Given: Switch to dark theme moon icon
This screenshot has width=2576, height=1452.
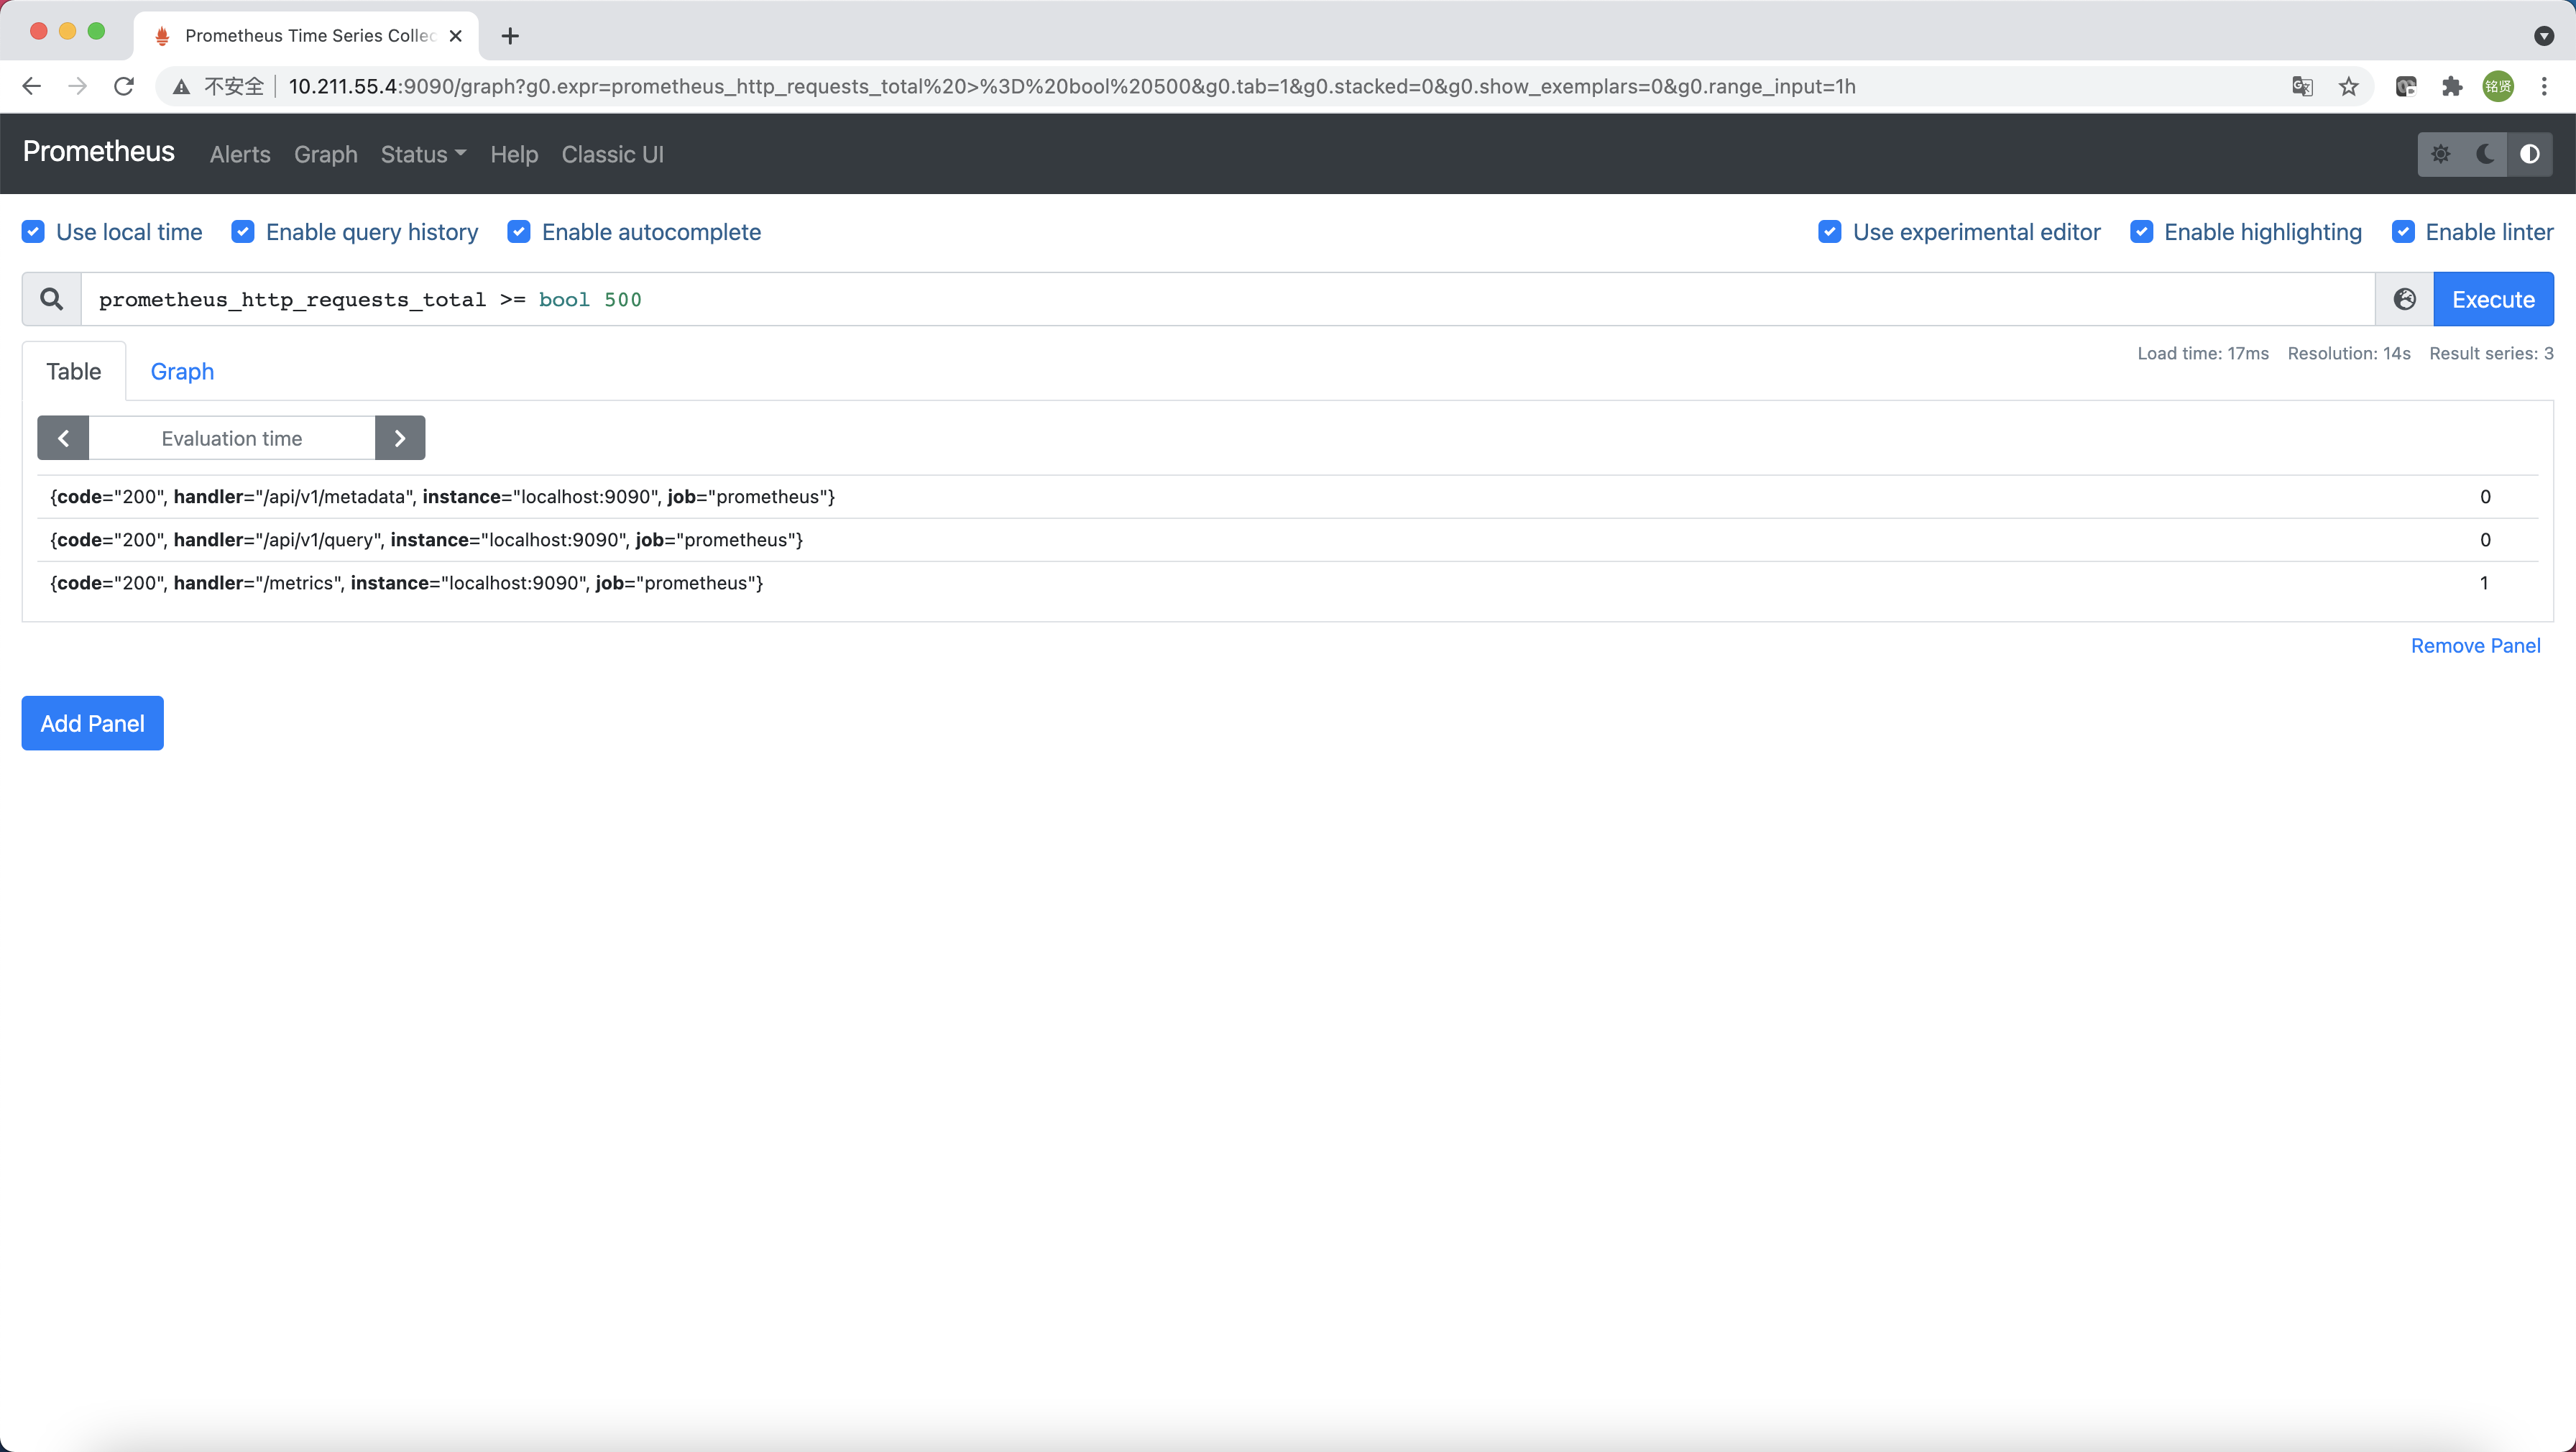Looking at the screenshot, I should (x=2485, y=154).
